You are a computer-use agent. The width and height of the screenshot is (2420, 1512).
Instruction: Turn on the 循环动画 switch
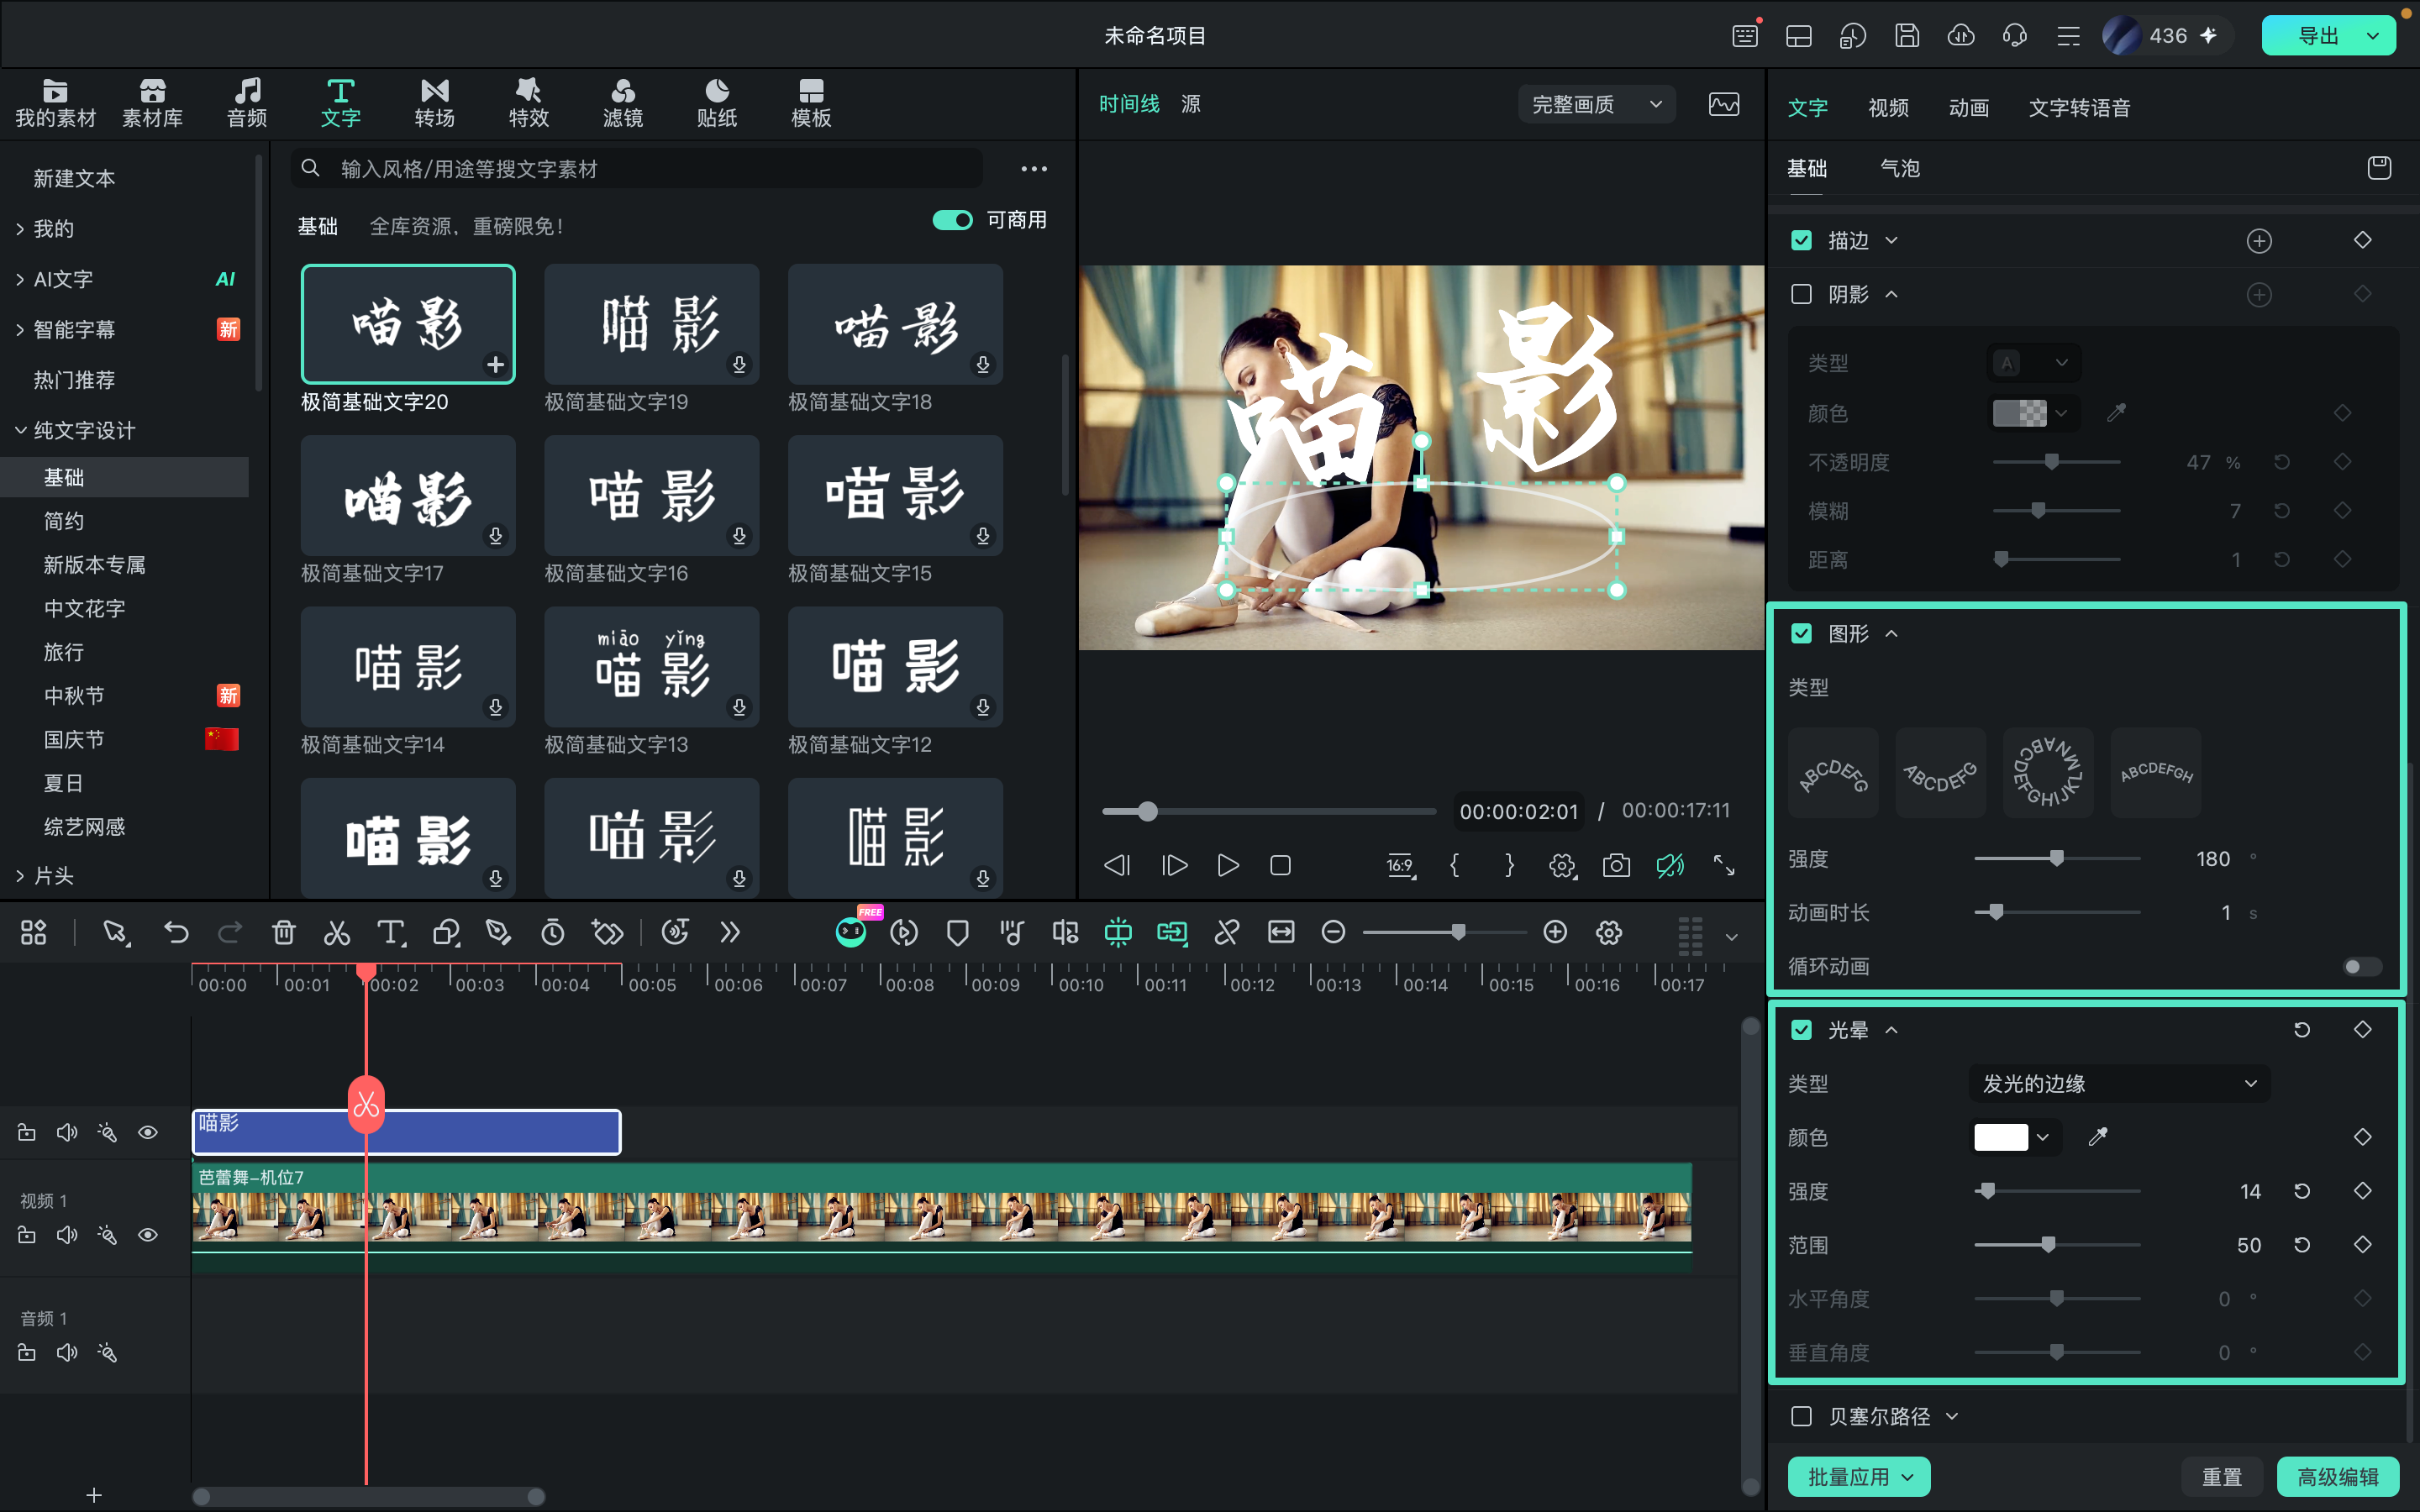coord(2362,966)
